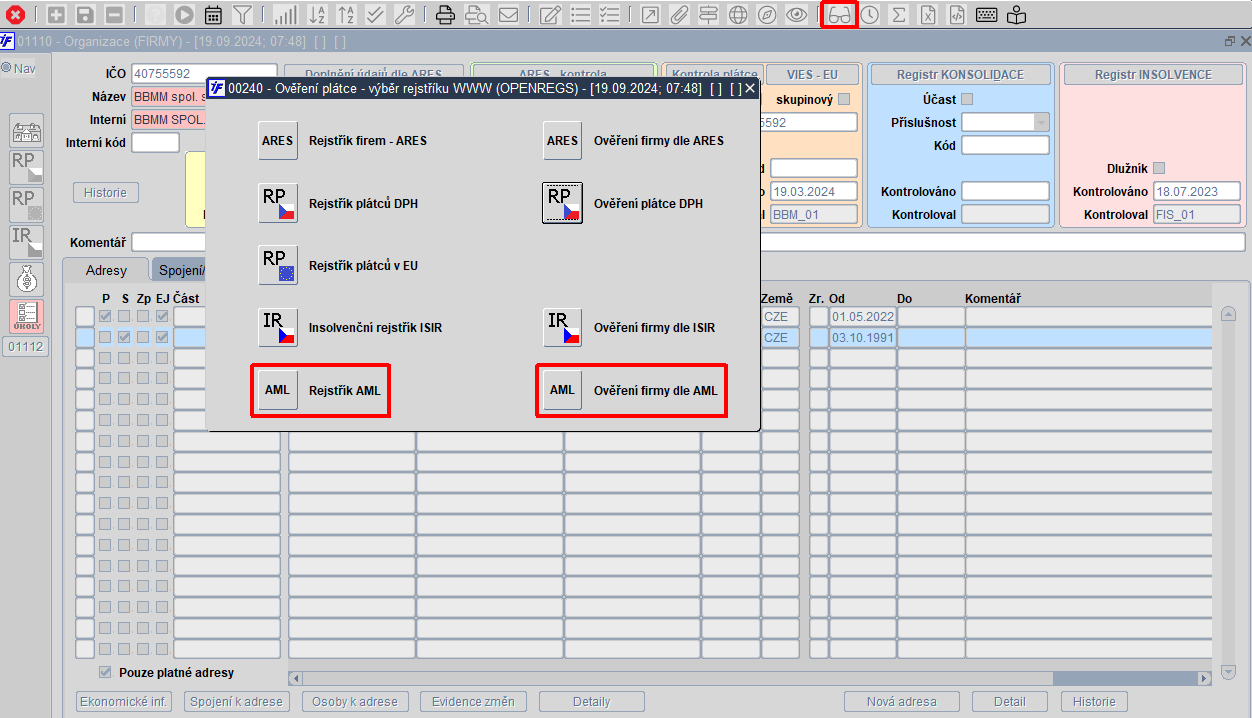Click the Osoby k adrese button

click(355, 702)
